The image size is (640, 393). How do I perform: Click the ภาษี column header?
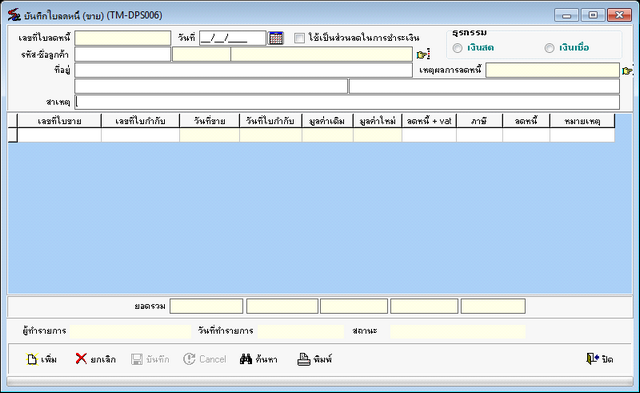[479, 121]
